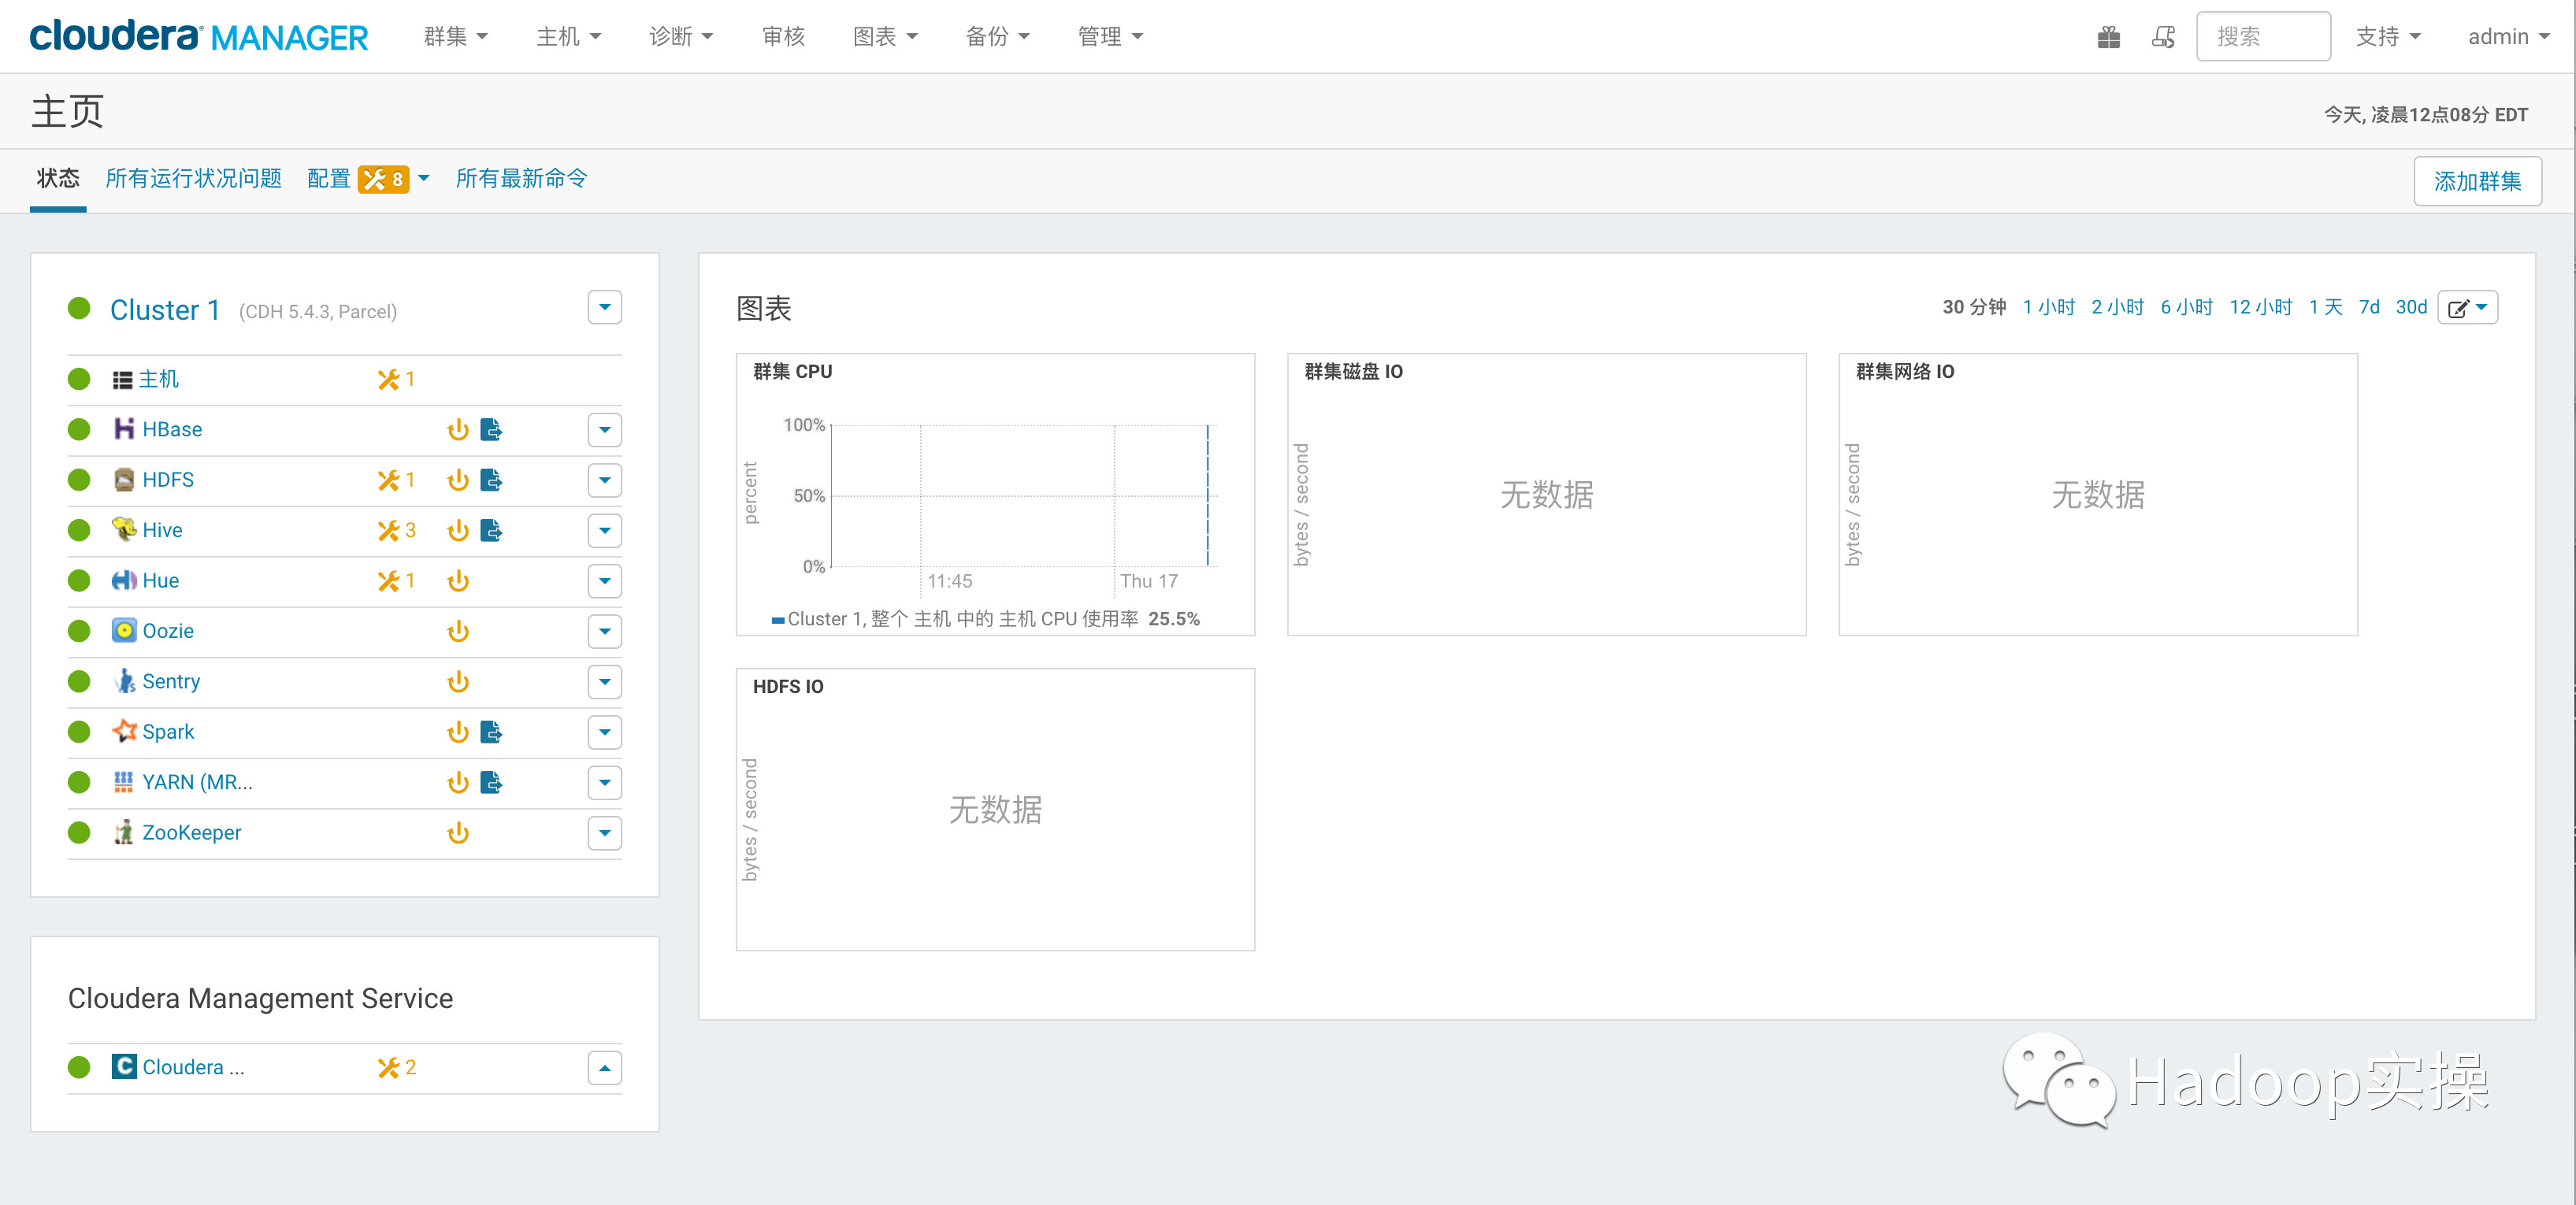Viewport: 2576px width, 1205px height.
Task: Open the 支持 menu
Action: click(x=2388, y=37)
